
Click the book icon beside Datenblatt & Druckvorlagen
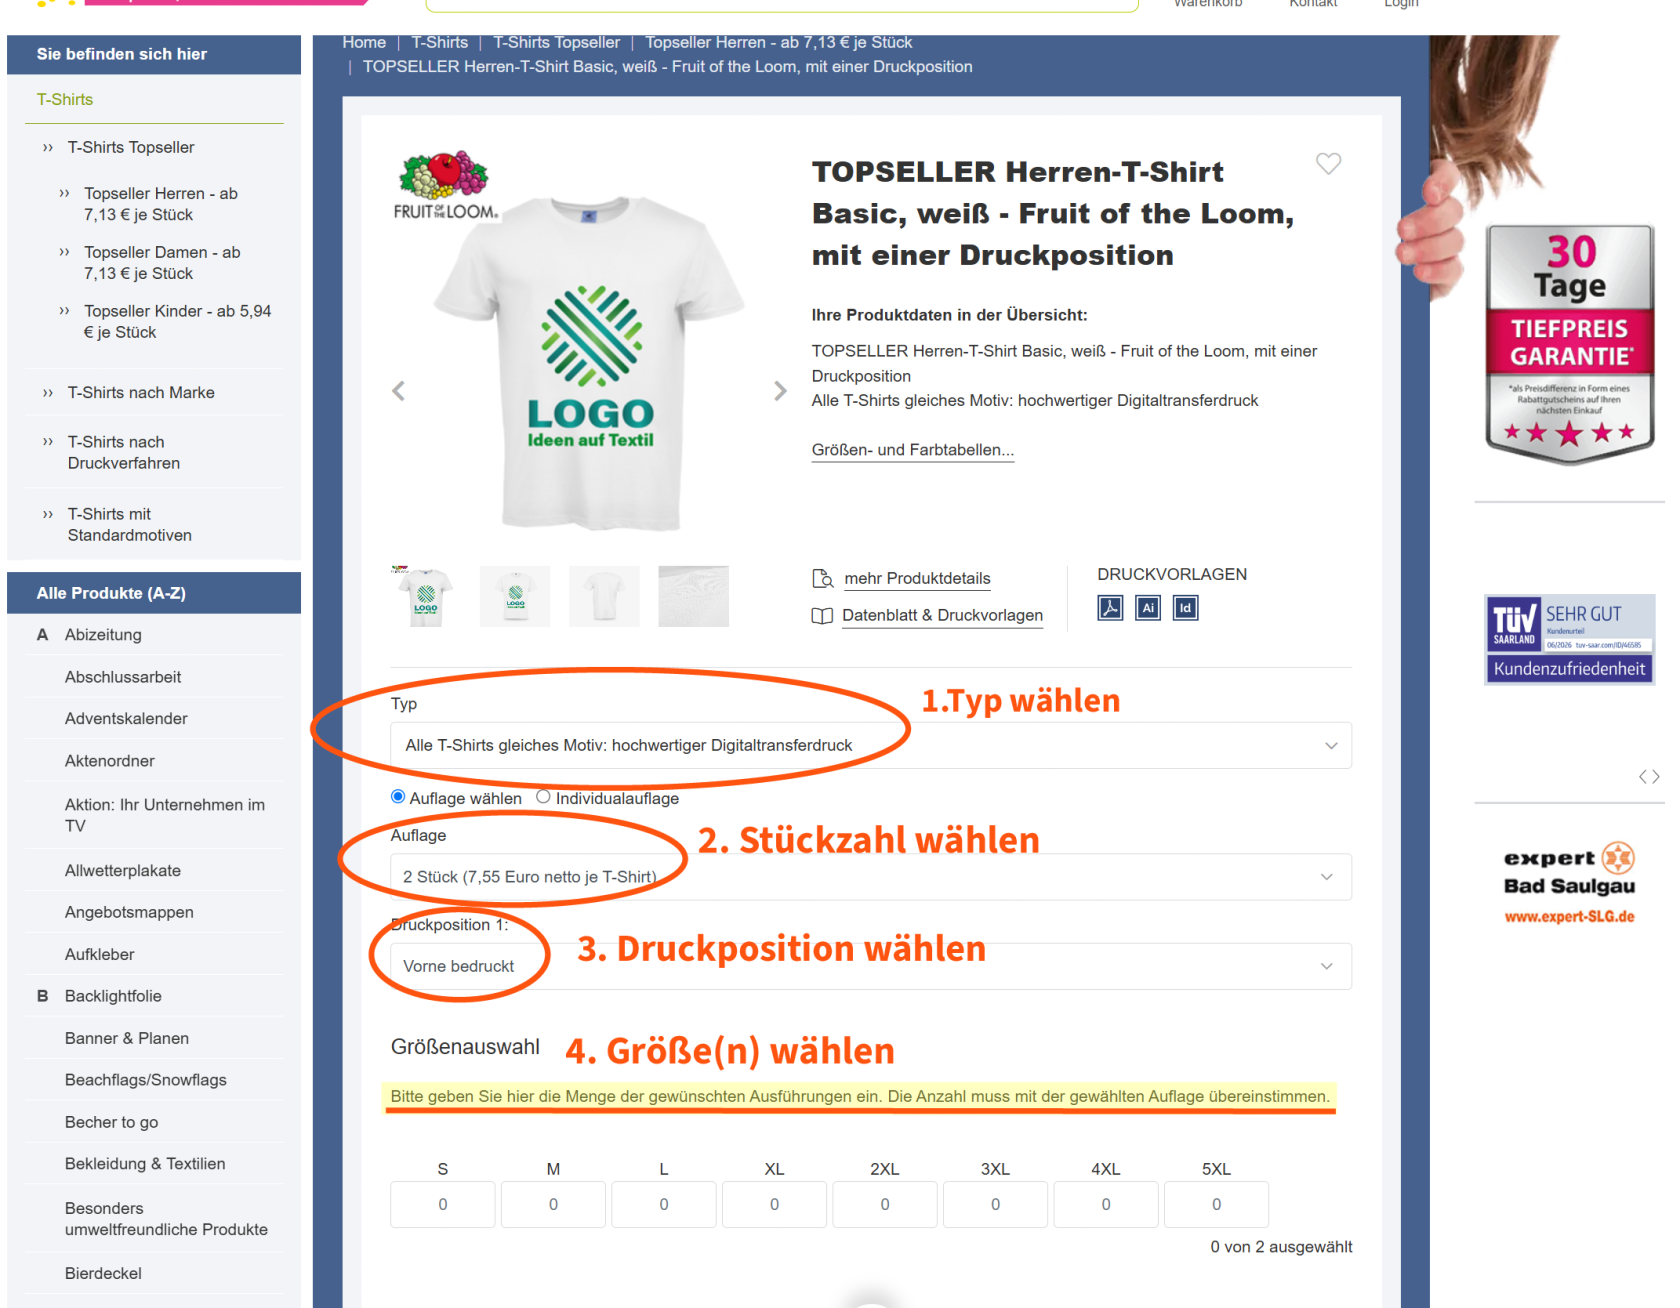[x=822, y=616]
